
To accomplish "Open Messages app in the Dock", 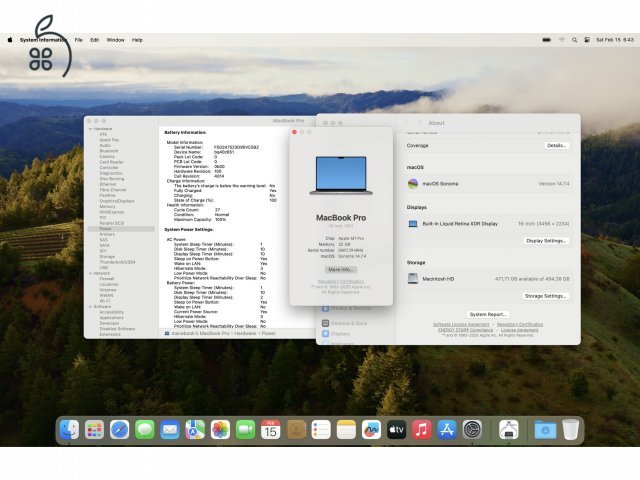I will [145, 430].
